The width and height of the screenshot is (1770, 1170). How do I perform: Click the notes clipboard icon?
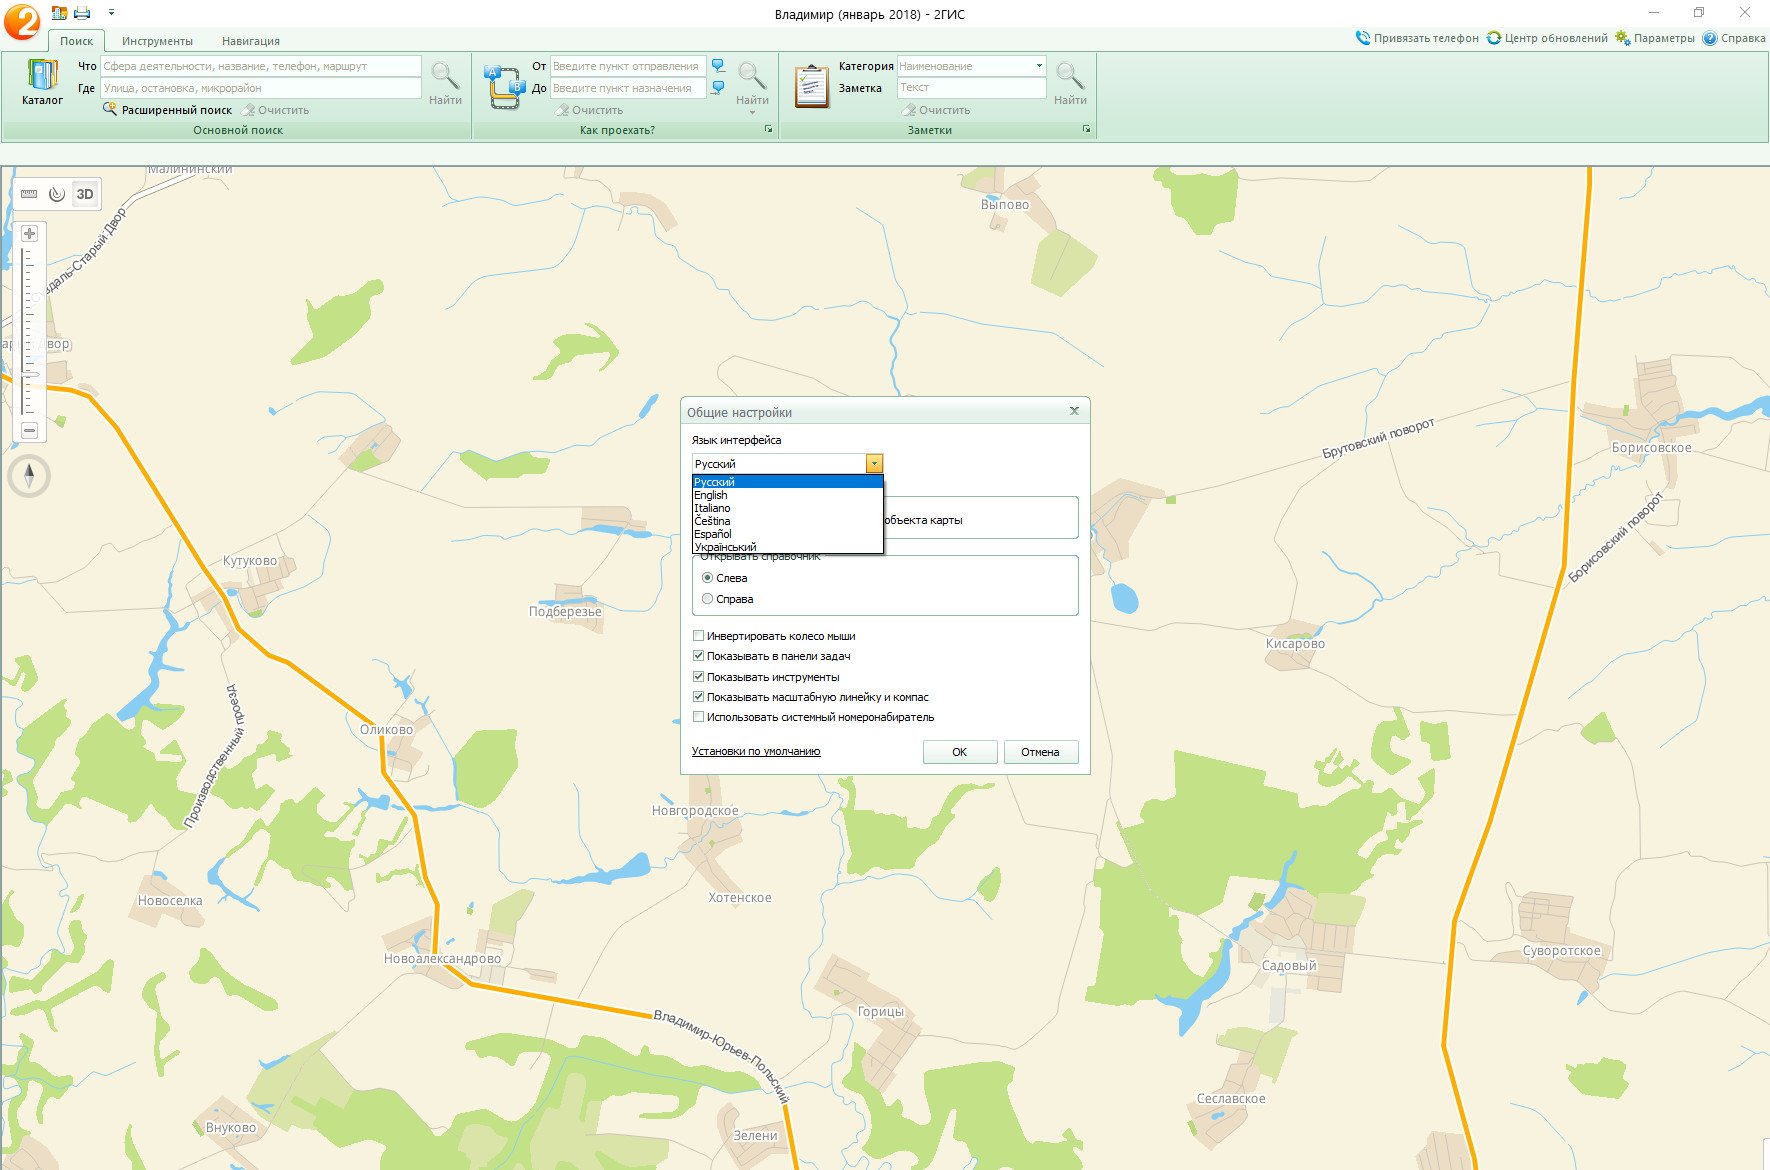click(811, 87)
